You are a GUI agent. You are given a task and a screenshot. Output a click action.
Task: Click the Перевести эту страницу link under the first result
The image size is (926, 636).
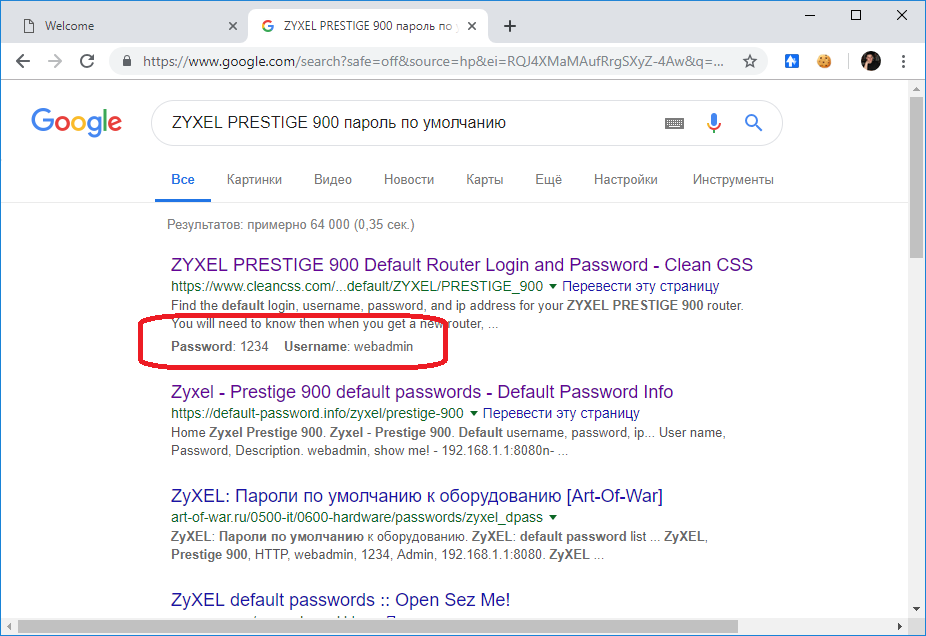pyautogui.click(x=640, y=286)
